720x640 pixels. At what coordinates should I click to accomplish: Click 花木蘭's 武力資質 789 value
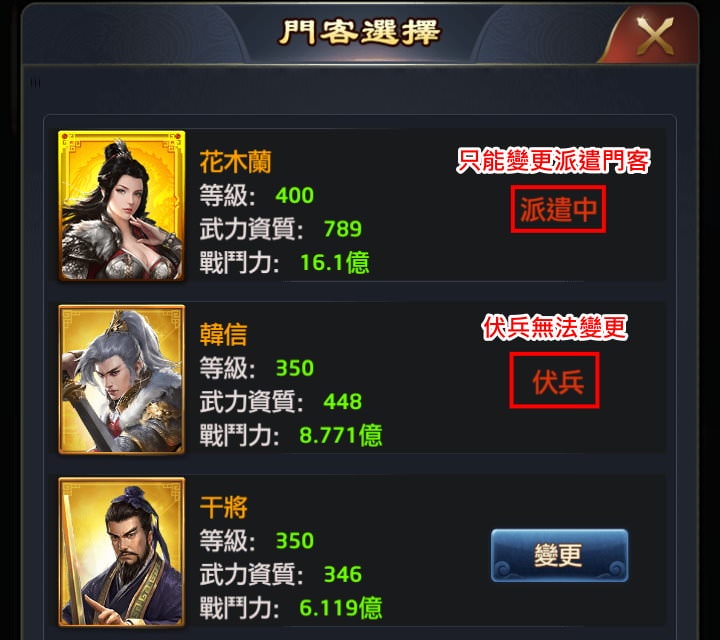343,229
